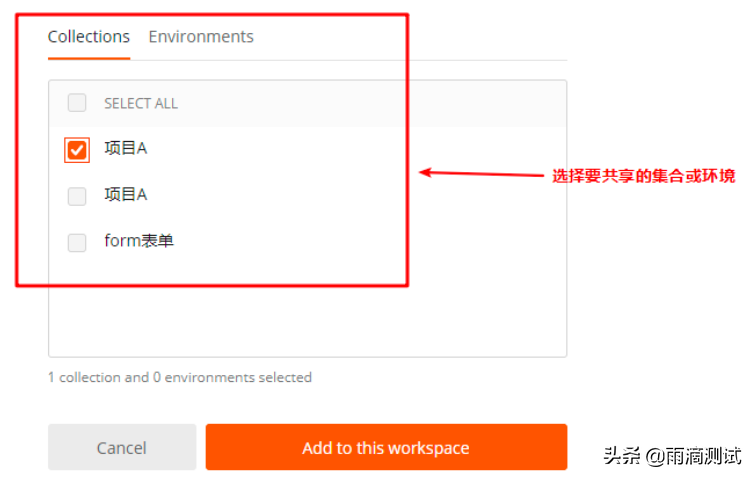
Task: Open the Environments tab
Action: 201,37
